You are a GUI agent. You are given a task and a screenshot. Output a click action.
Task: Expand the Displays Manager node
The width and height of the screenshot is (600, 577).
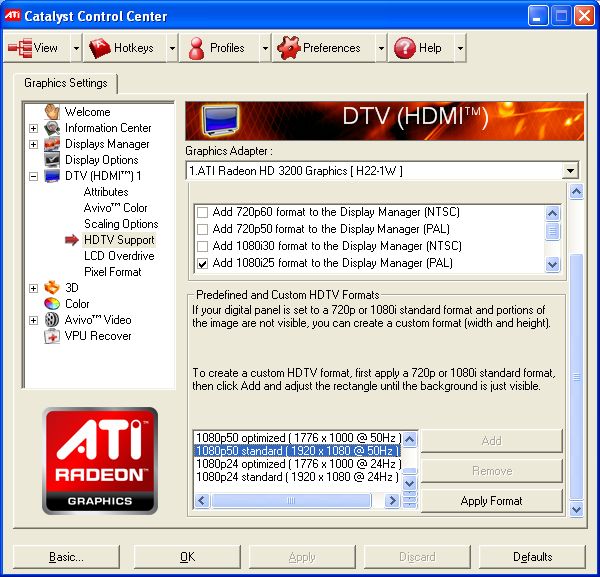[x=34, y=144]
